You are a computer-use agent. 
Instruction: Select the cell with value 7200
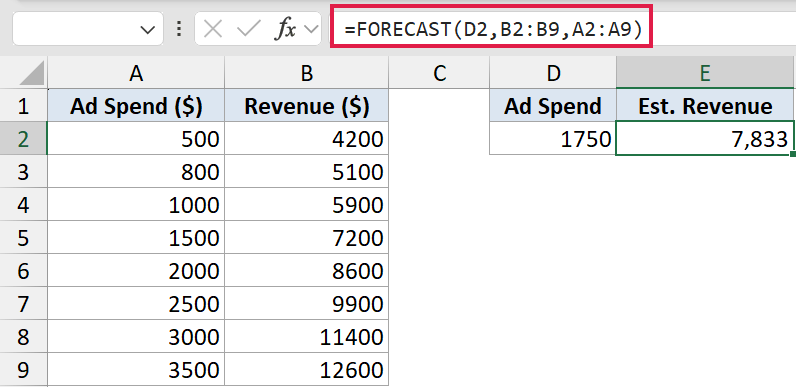[x=307, y=238]
